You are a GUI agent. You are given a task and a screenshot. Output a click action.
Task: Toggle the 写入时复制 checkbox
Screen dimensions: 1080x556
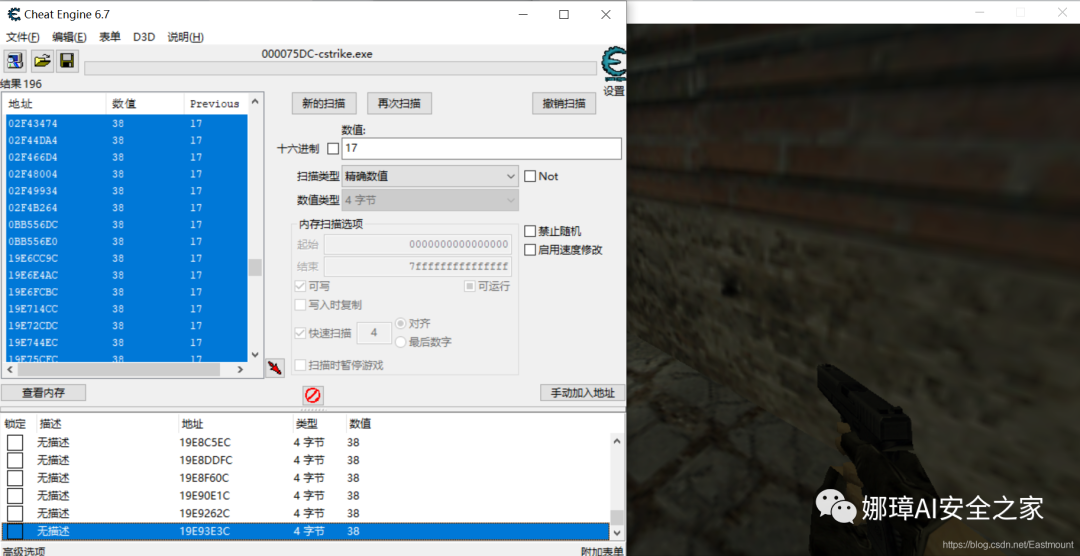[x=300, y=305]
